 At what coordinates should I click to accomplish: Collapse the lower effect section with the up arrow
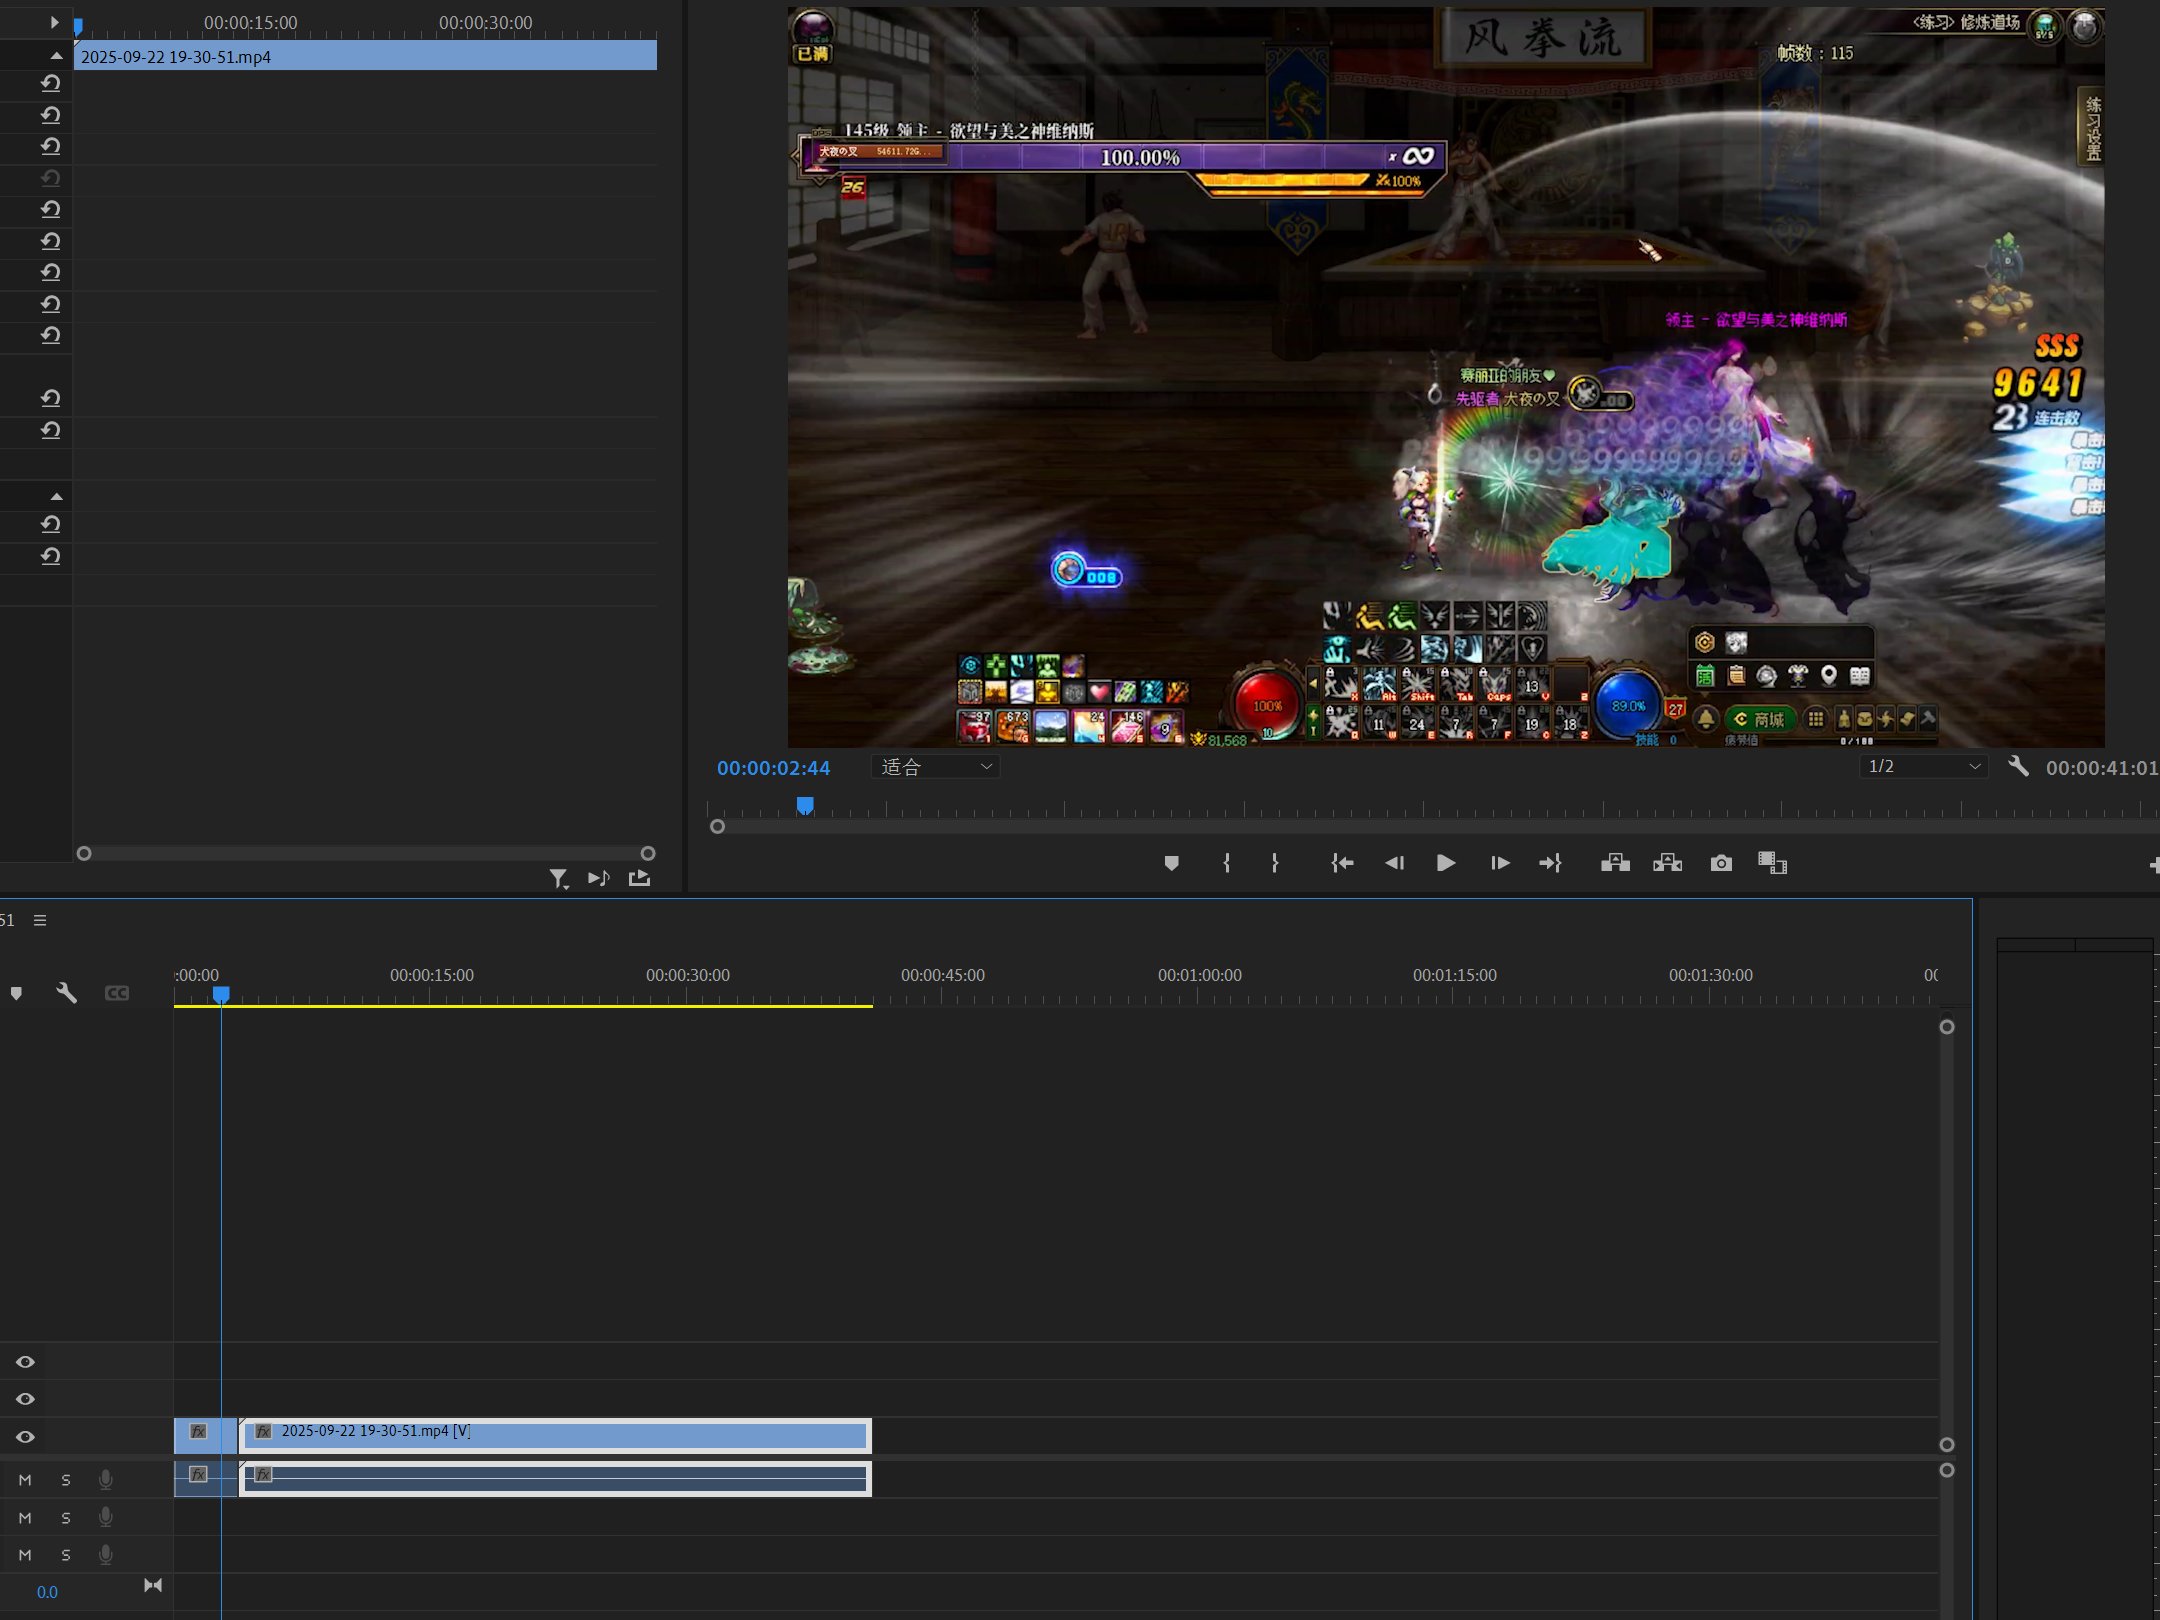[x=57, y=496]
